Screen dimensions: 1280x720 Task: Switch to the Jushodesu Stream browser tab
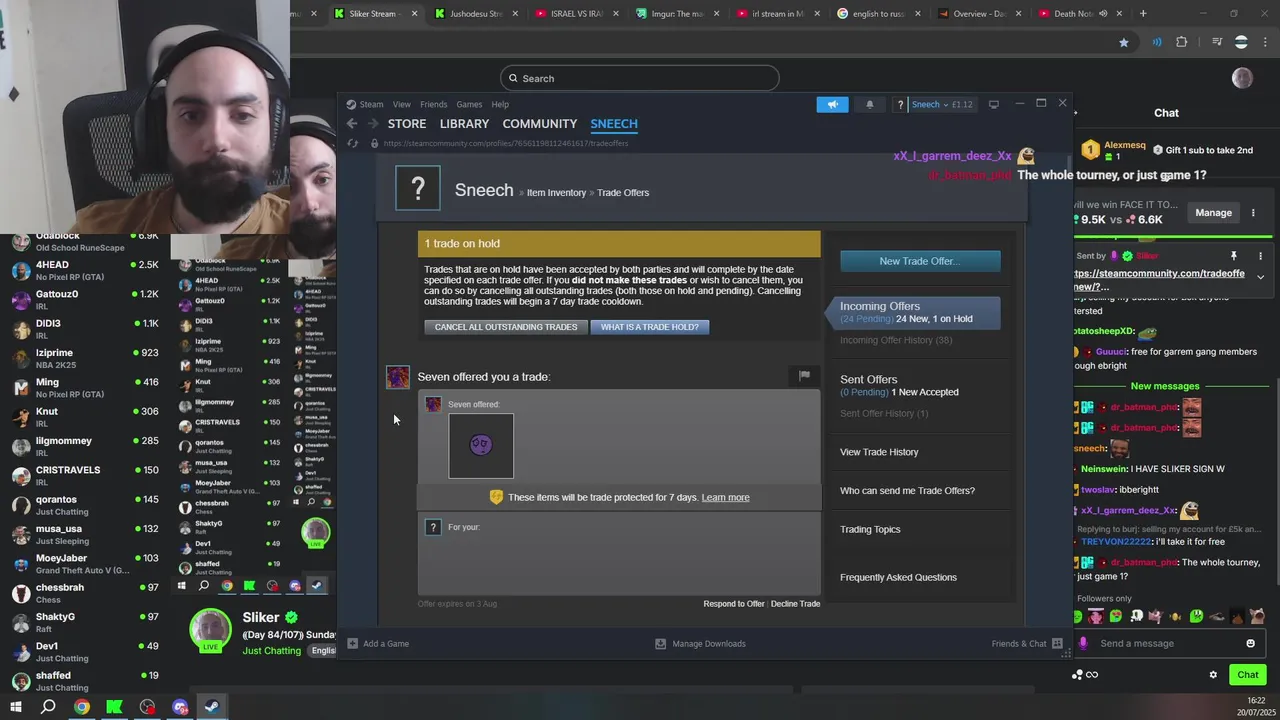point(476,14)
